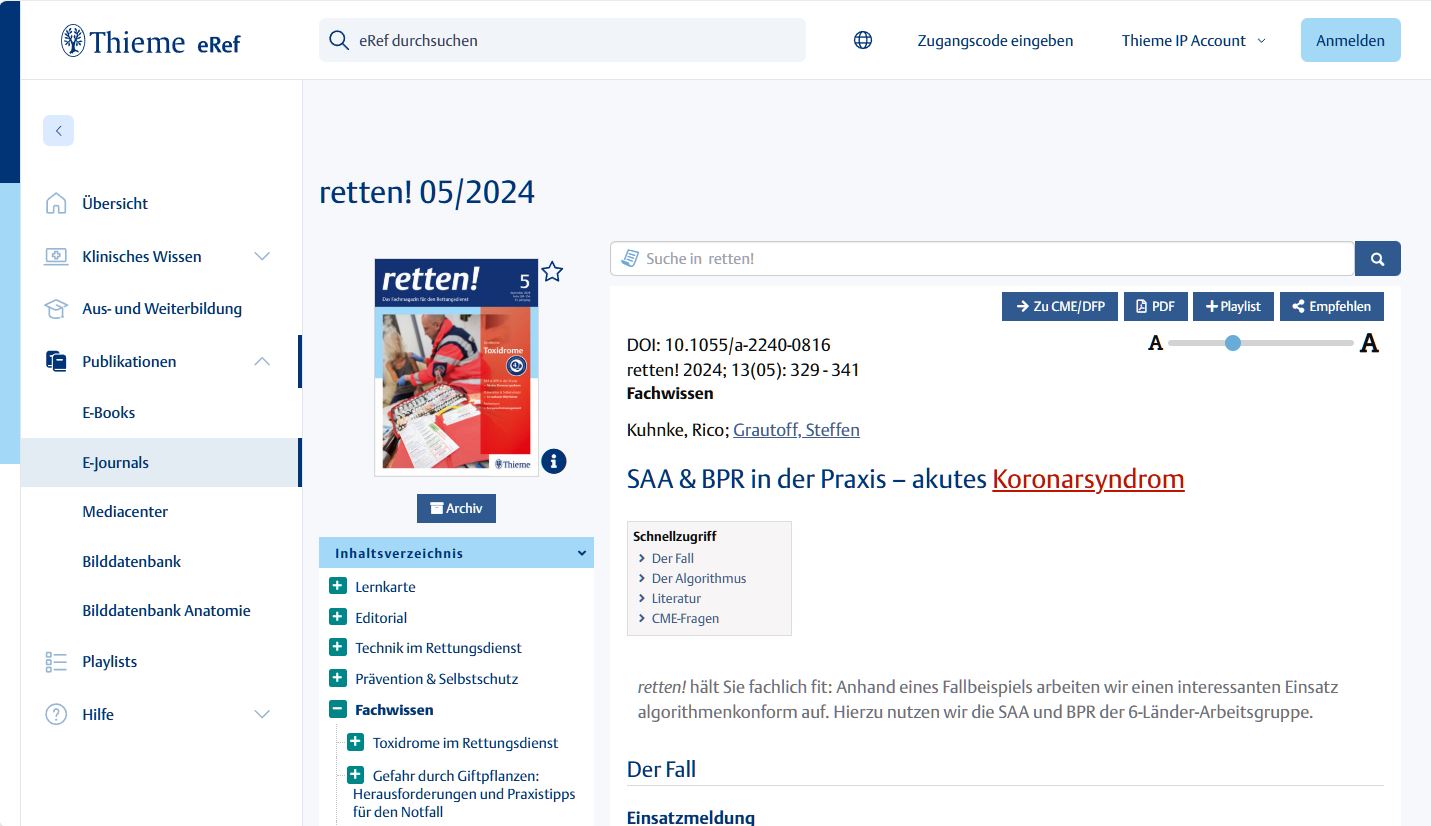Open E-Books in sidebar
Viewport: 1431px width, 826px height.
coord(109,413)
